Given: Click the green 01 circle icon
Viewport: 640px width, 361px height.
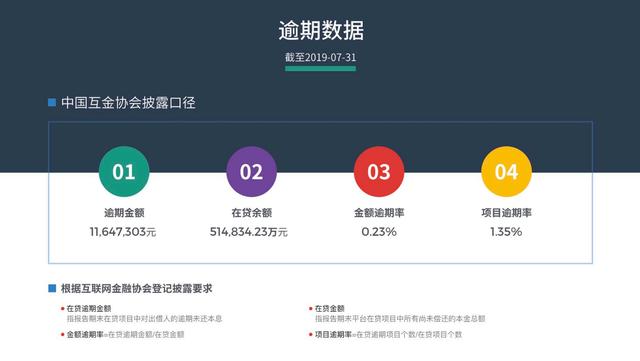Looking at the screenshot, I should tap(124, 172).
